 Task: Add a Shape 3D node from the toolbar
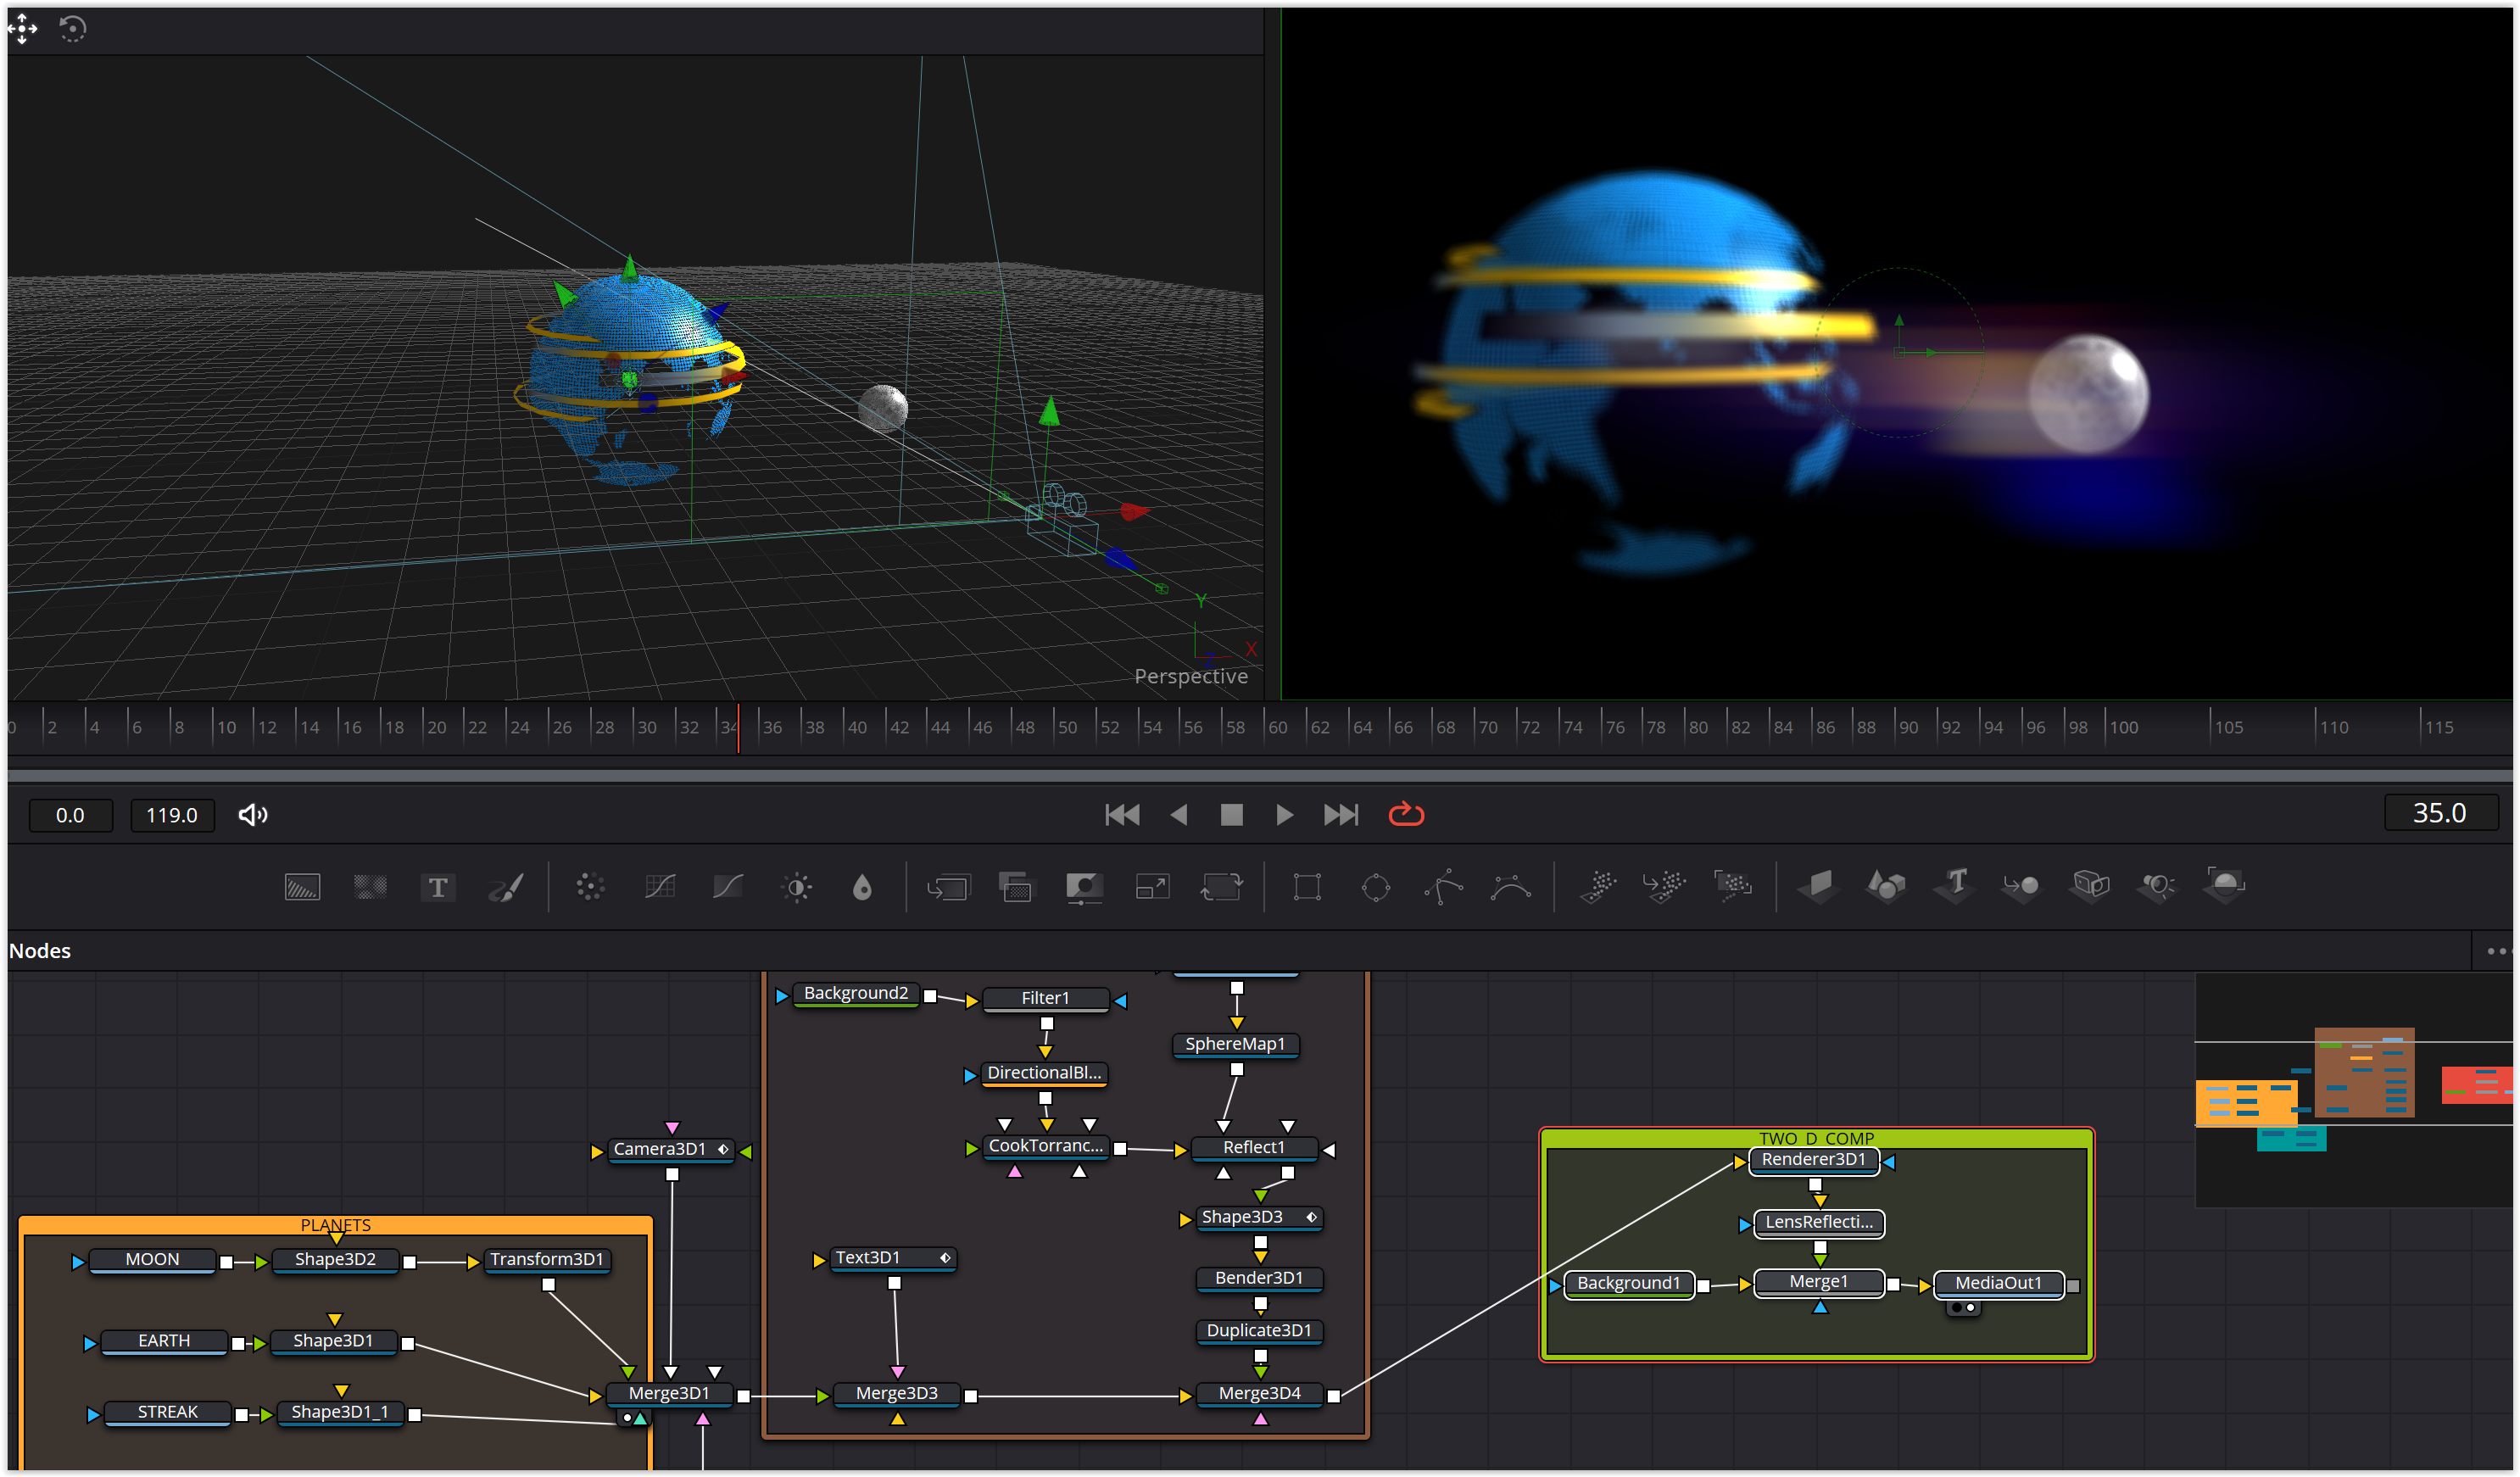(x=1886, y=887)
